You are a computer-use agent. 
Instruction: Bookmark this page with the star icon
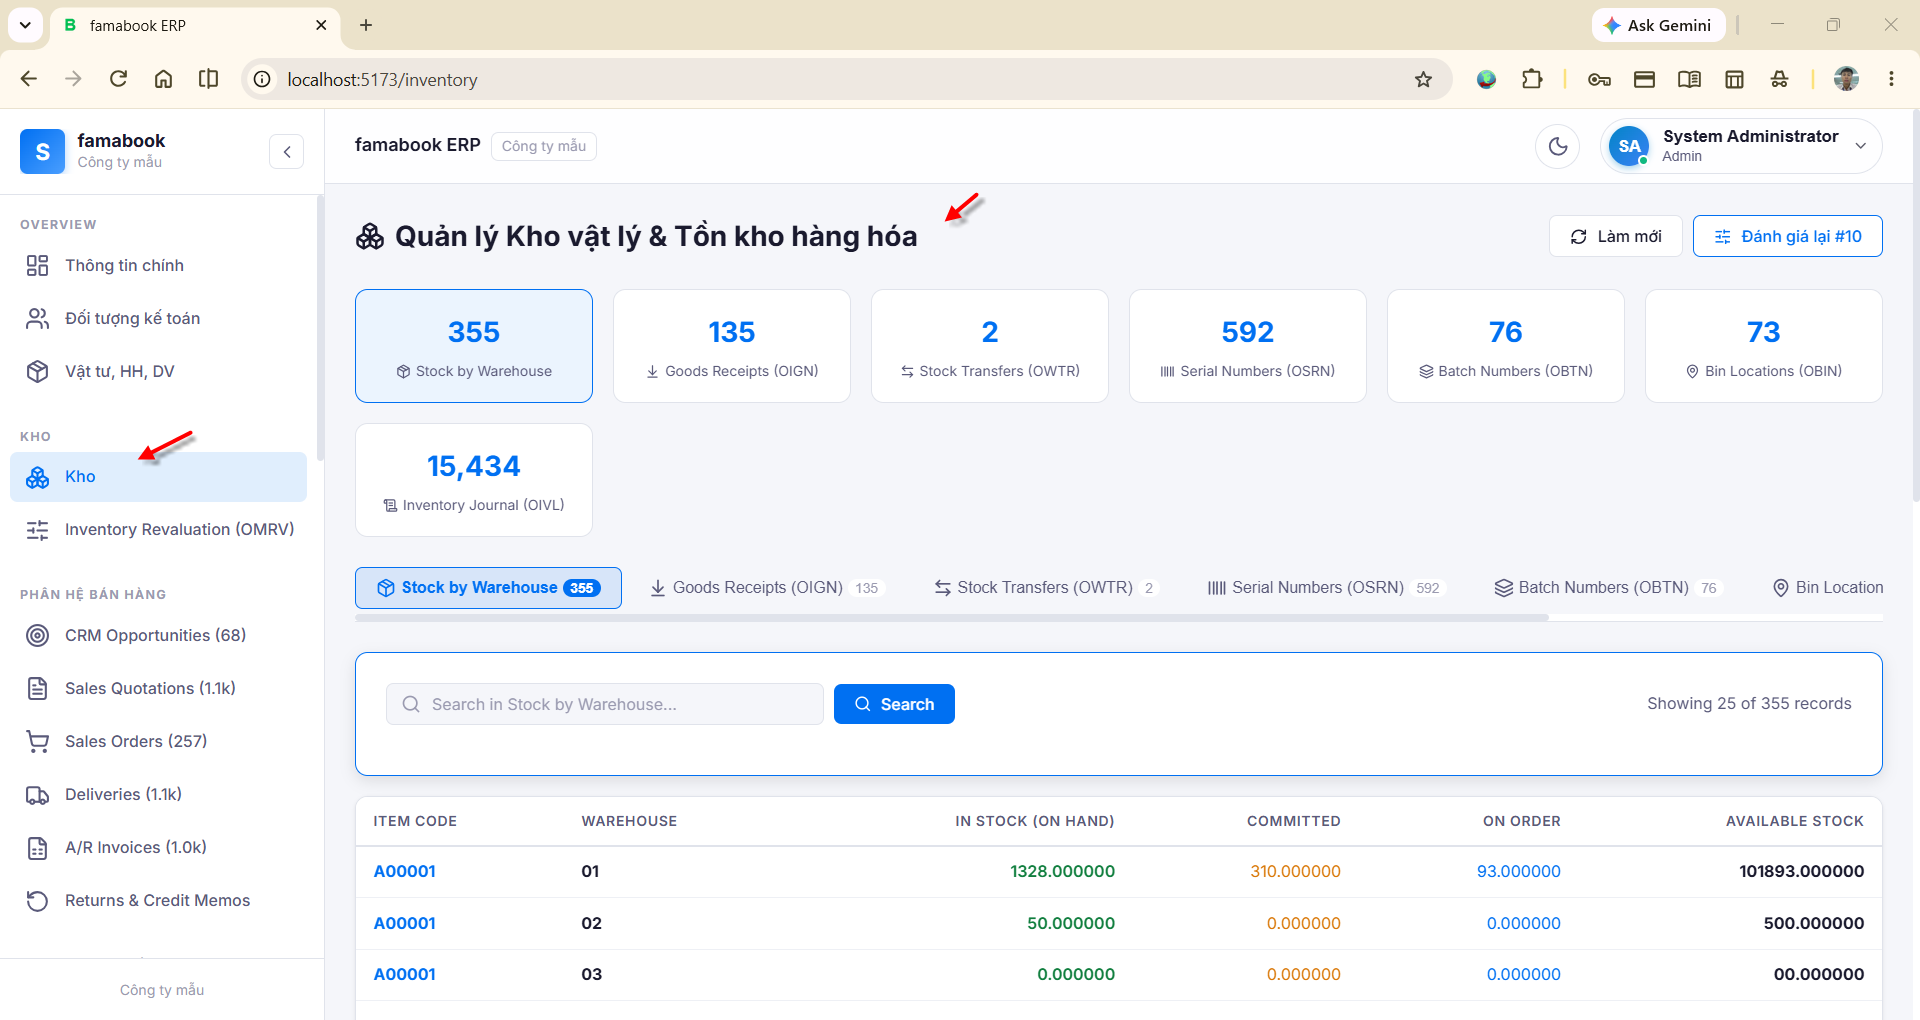coord(1423,79)
